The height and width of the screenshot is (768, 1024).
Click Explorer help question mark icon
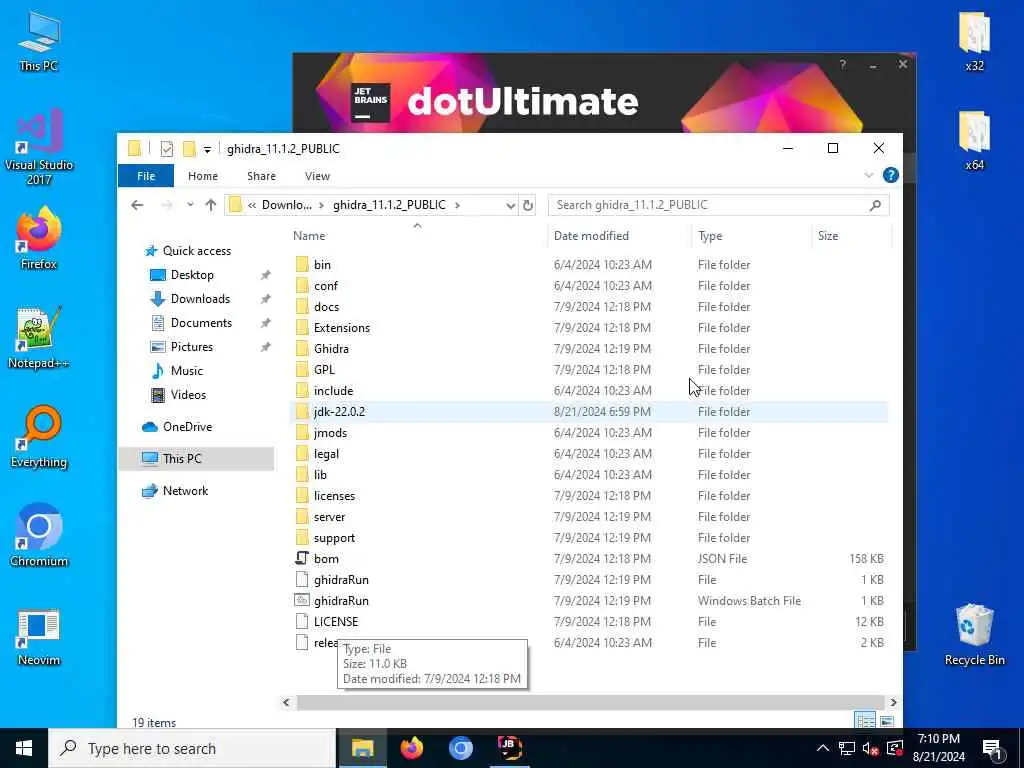click(x=890, y=175)
